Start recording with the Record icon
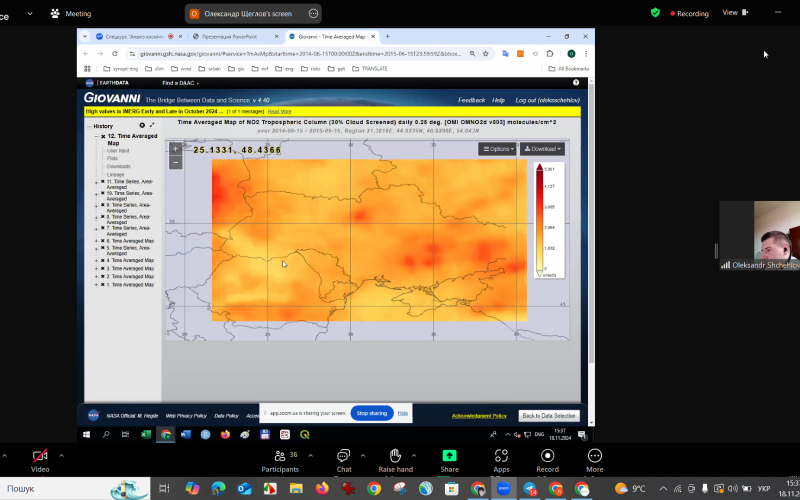Viewport: 800px width, 500px height. [547, 456]
